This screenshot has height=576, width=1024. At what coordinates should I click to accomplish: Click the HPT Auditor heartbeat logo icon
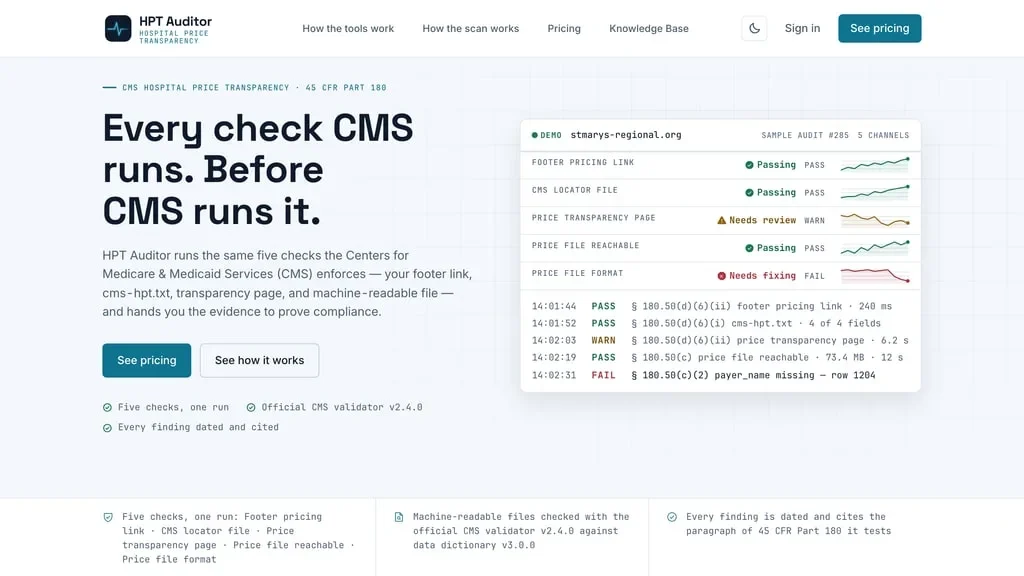(118, 29)
